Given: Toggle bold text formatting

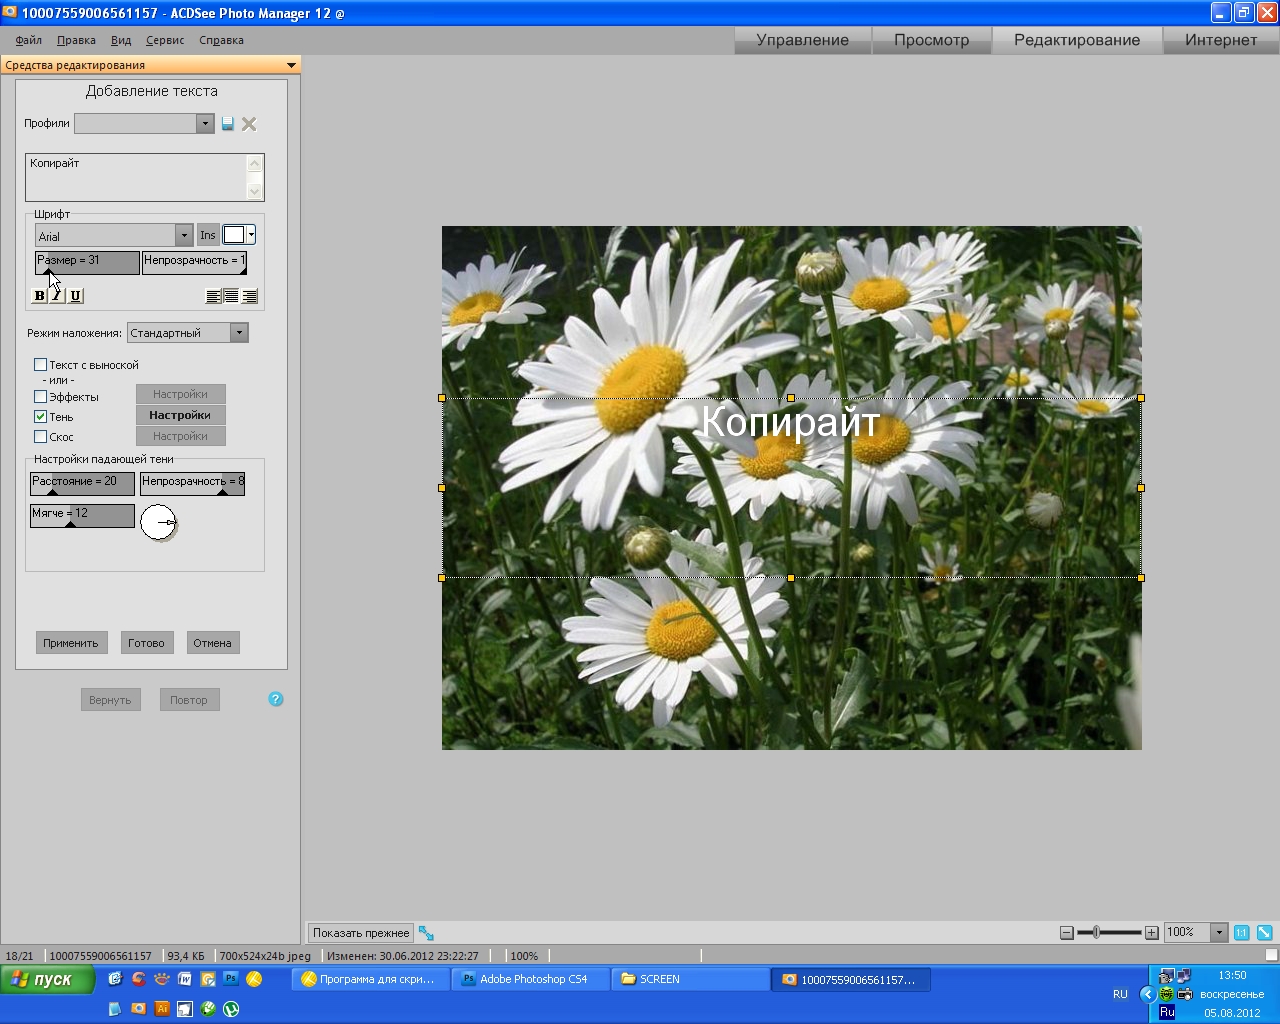Looking at the screenshot, I should [40, 295].
